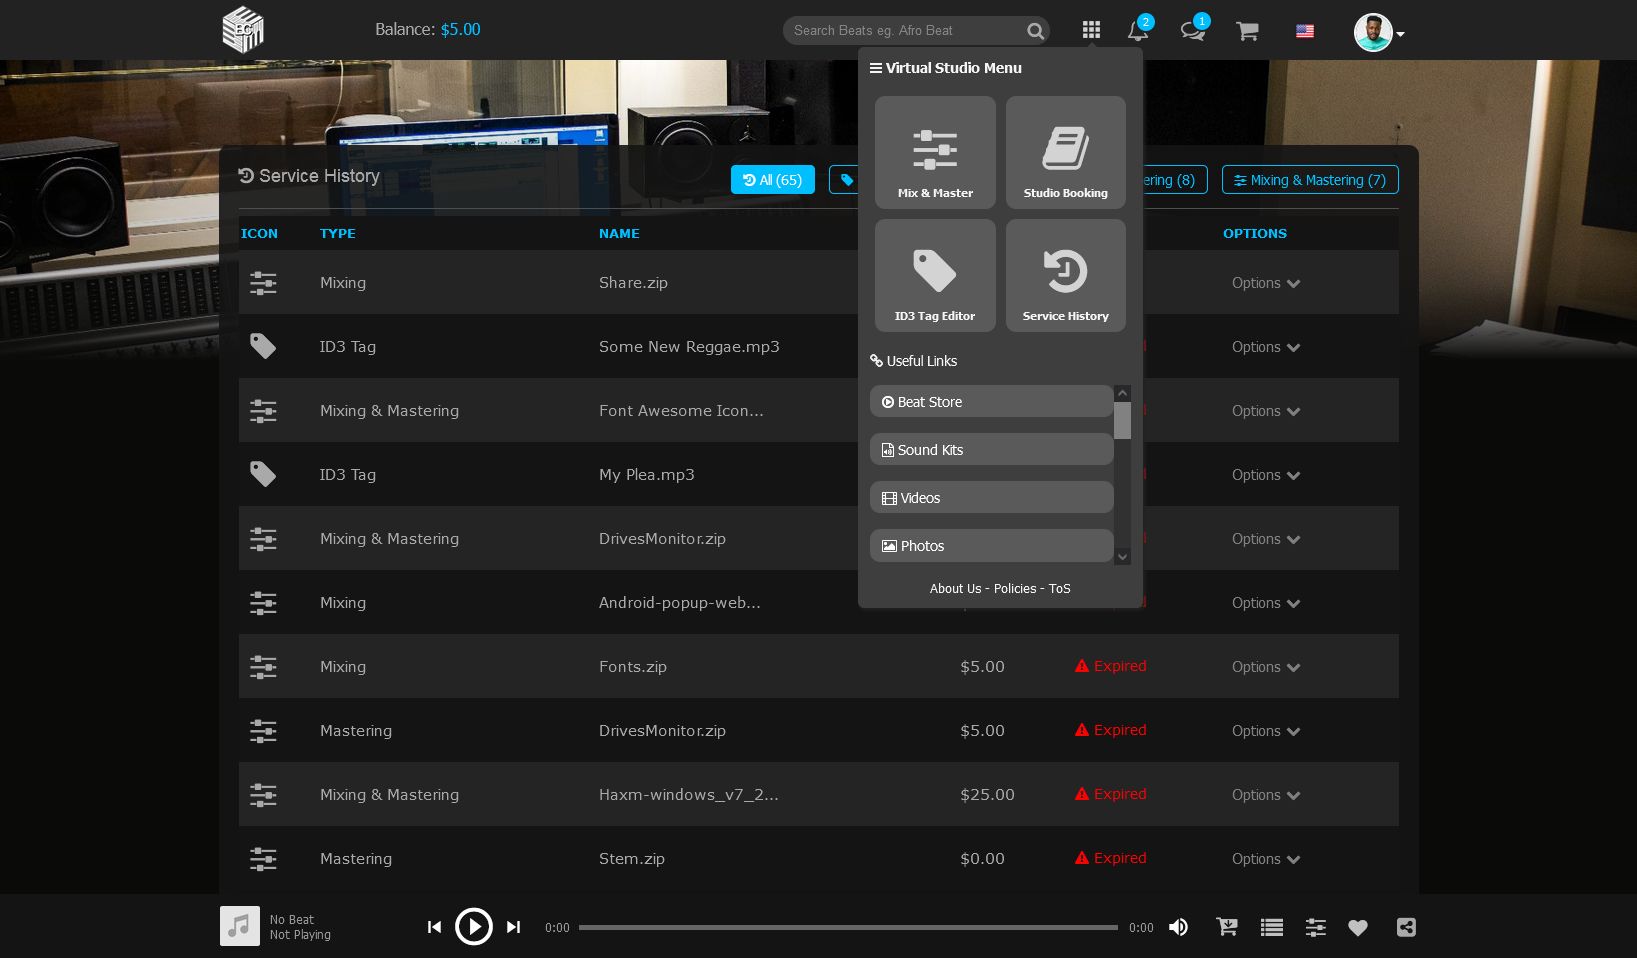Screen dimensions: 1637x958
Task: Click the Search Beats input field
Action: pyautogui.click(x=905, y=31)
